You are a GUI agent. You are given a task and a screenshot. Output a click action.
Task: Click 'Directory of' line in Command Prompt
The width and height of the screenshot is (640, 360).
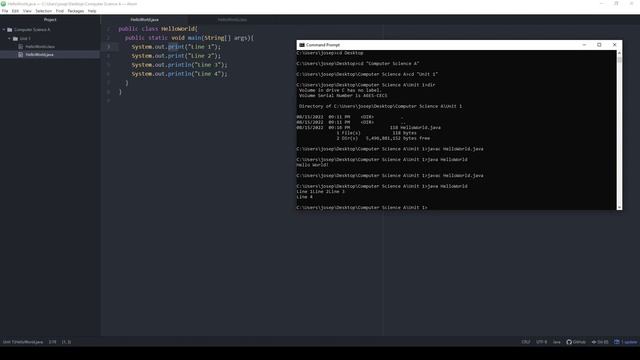[380, 106]
